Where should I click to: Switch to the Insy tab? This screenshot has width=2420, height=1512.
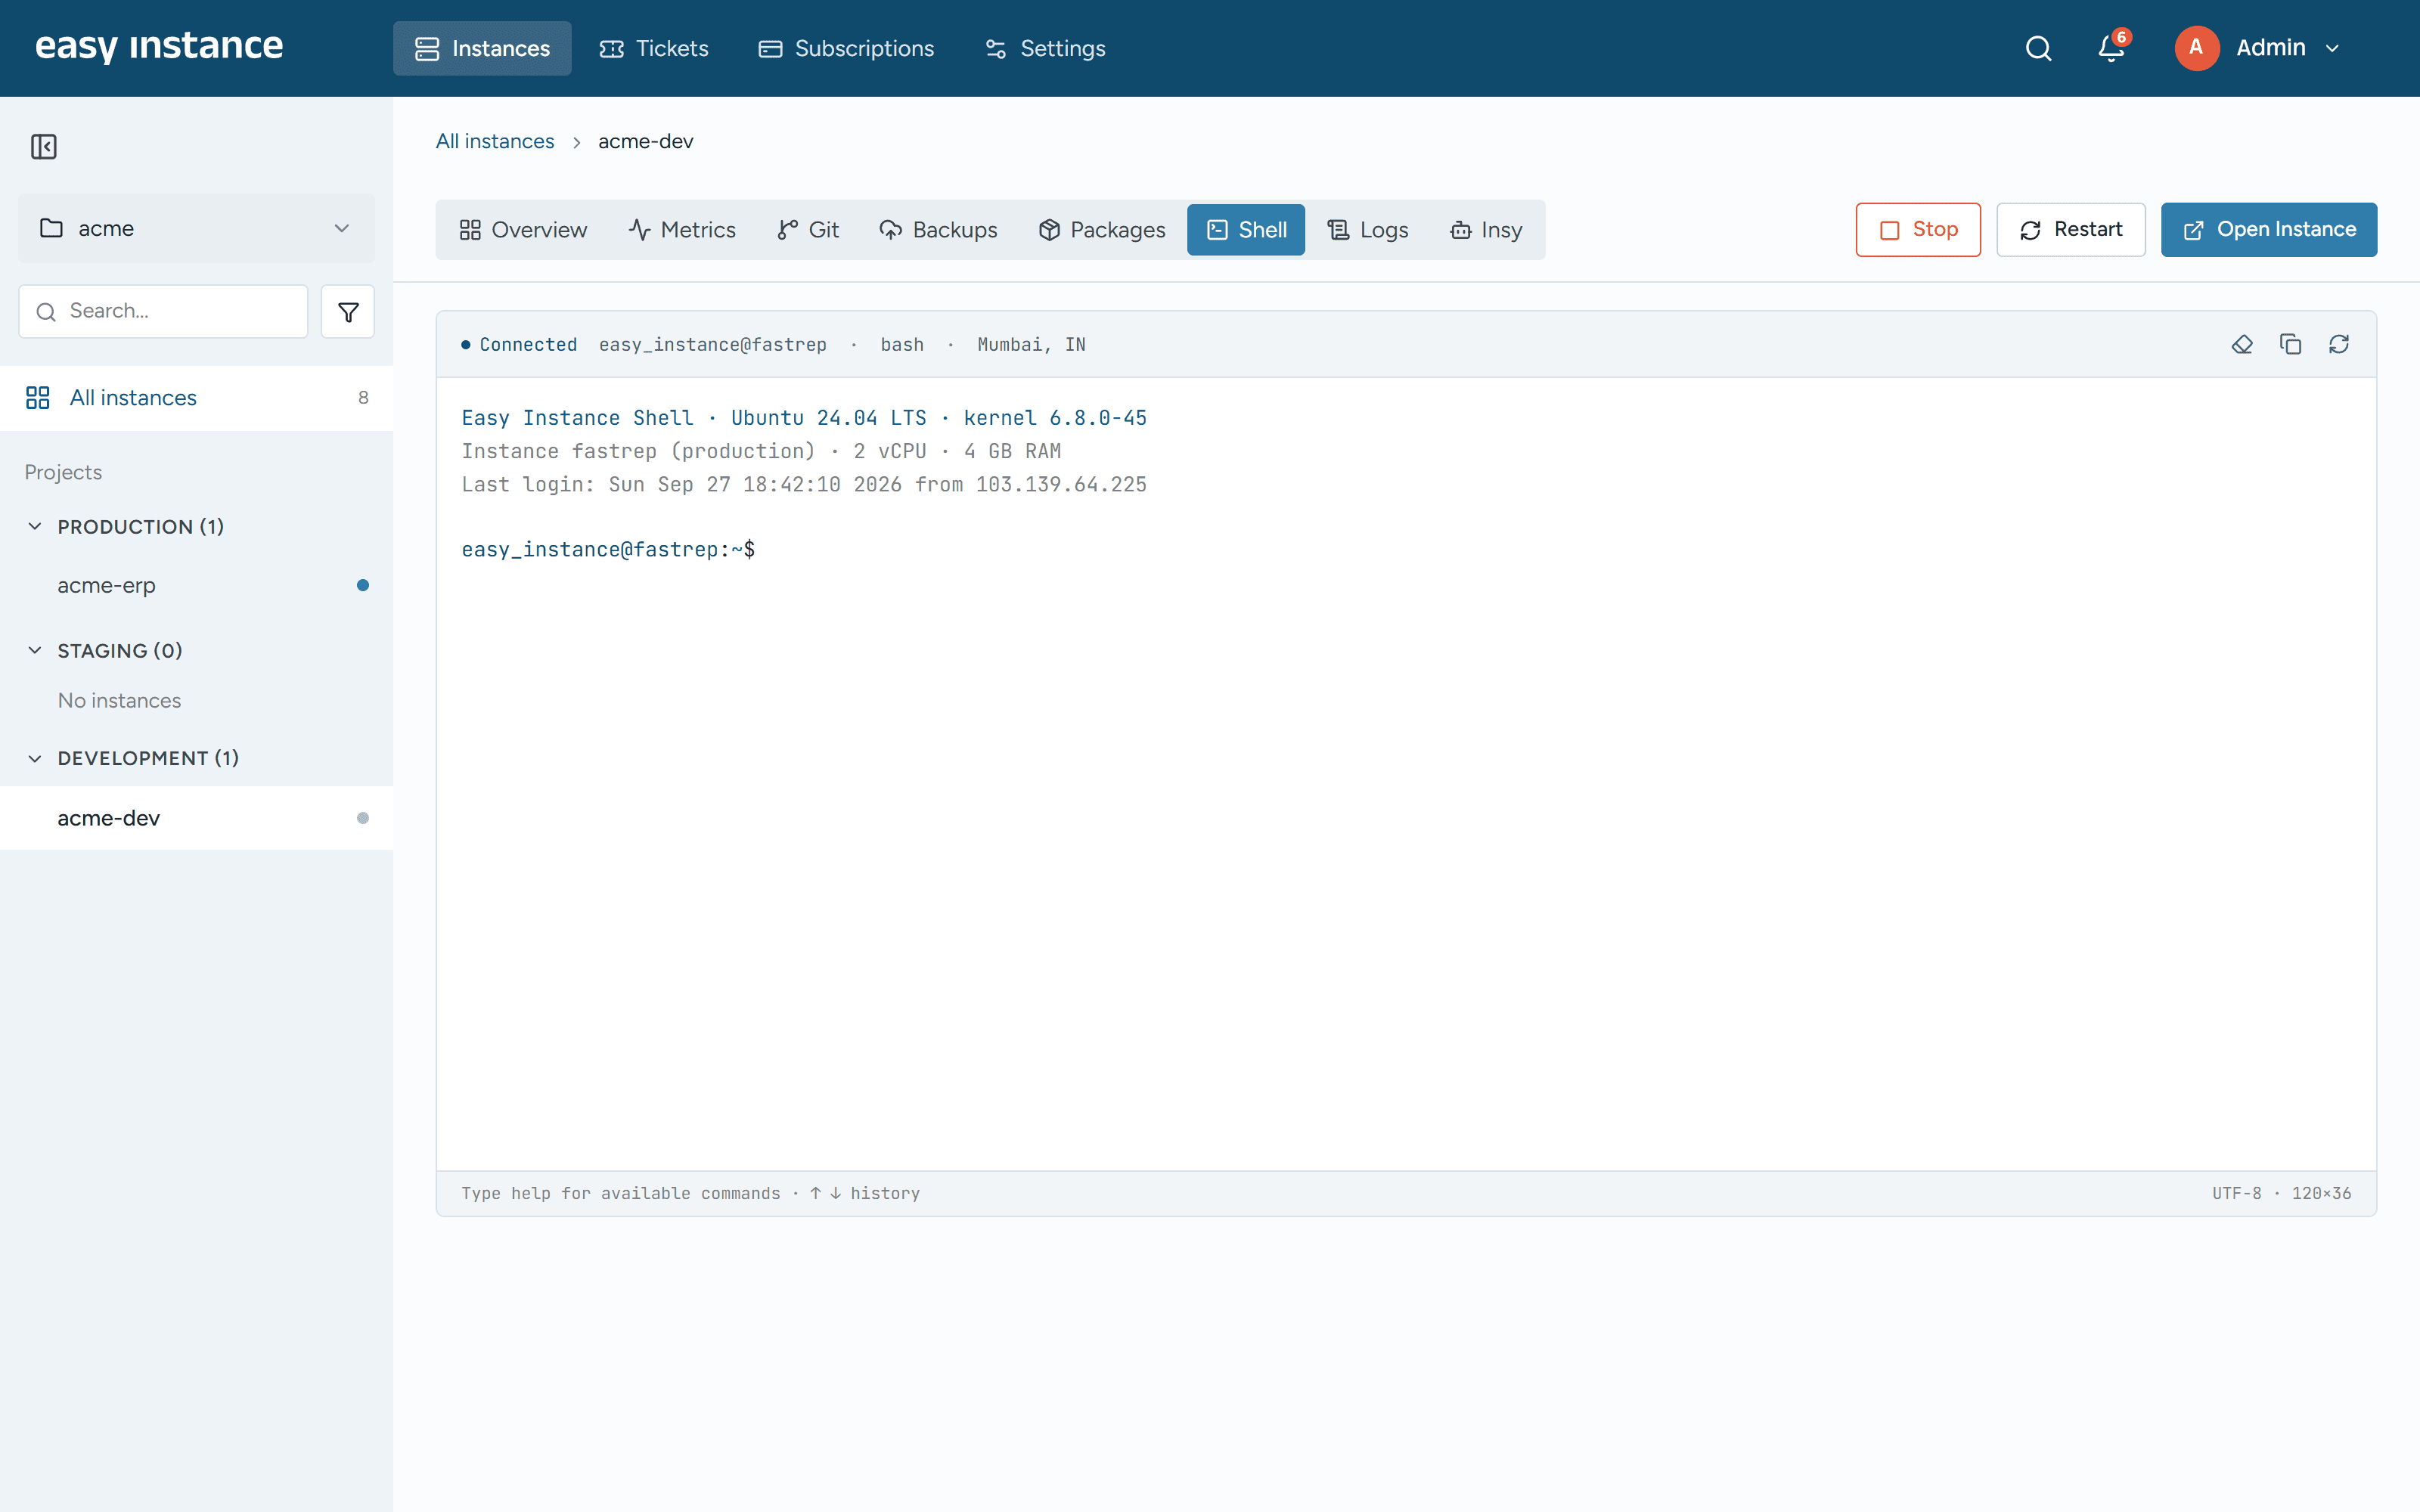(1486, 230)
